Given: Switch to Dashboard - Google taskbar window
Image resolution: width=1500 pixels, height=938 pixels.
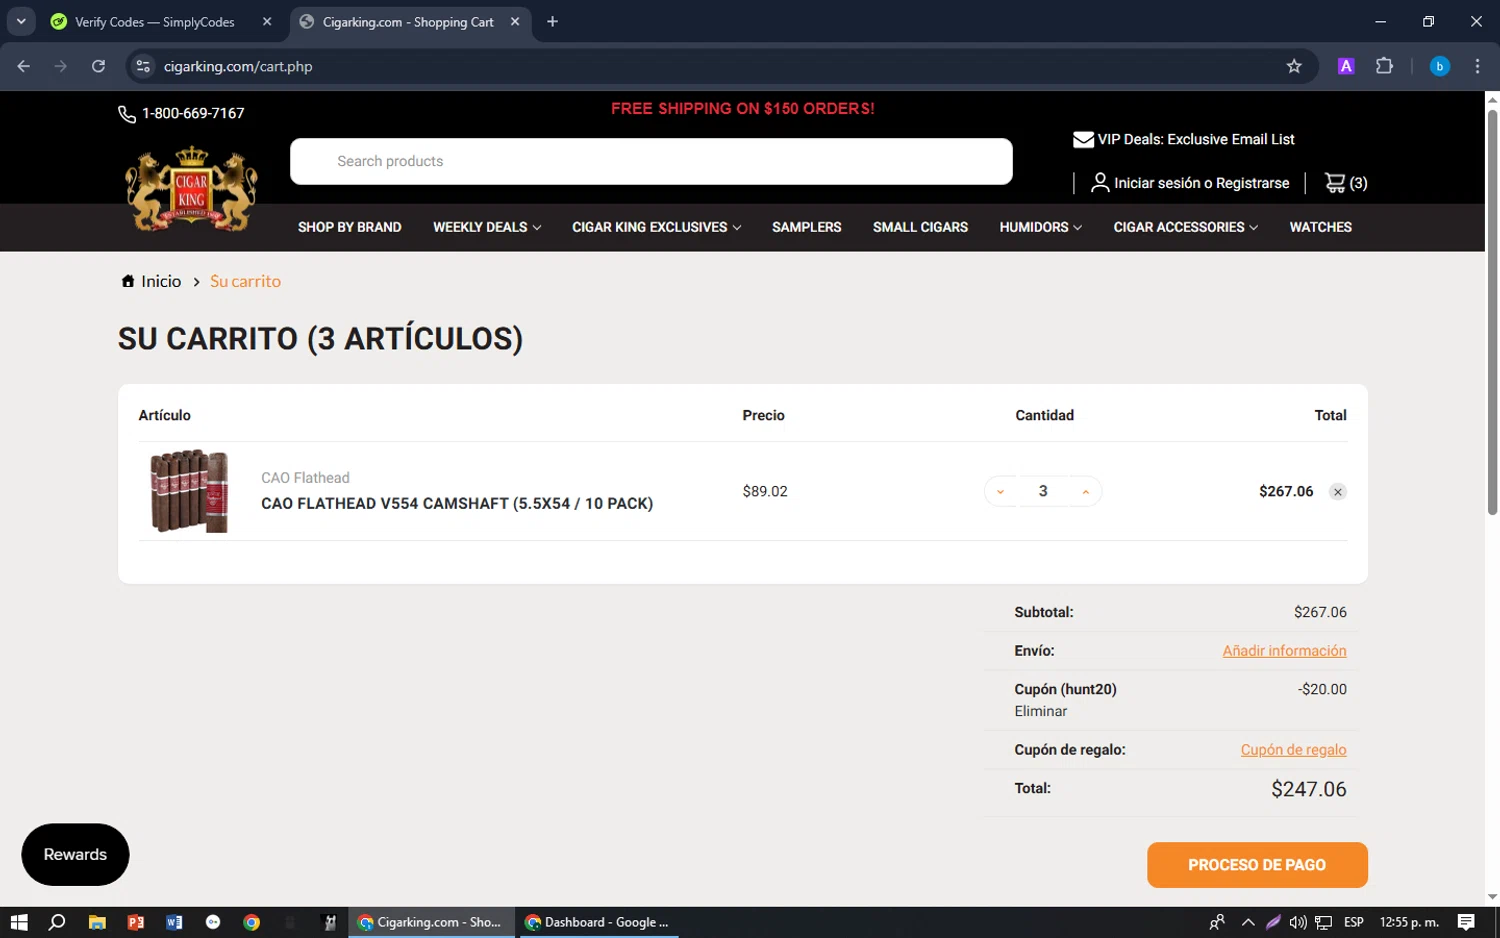Looking at the screenshot, I should click(x=597, y=922).
